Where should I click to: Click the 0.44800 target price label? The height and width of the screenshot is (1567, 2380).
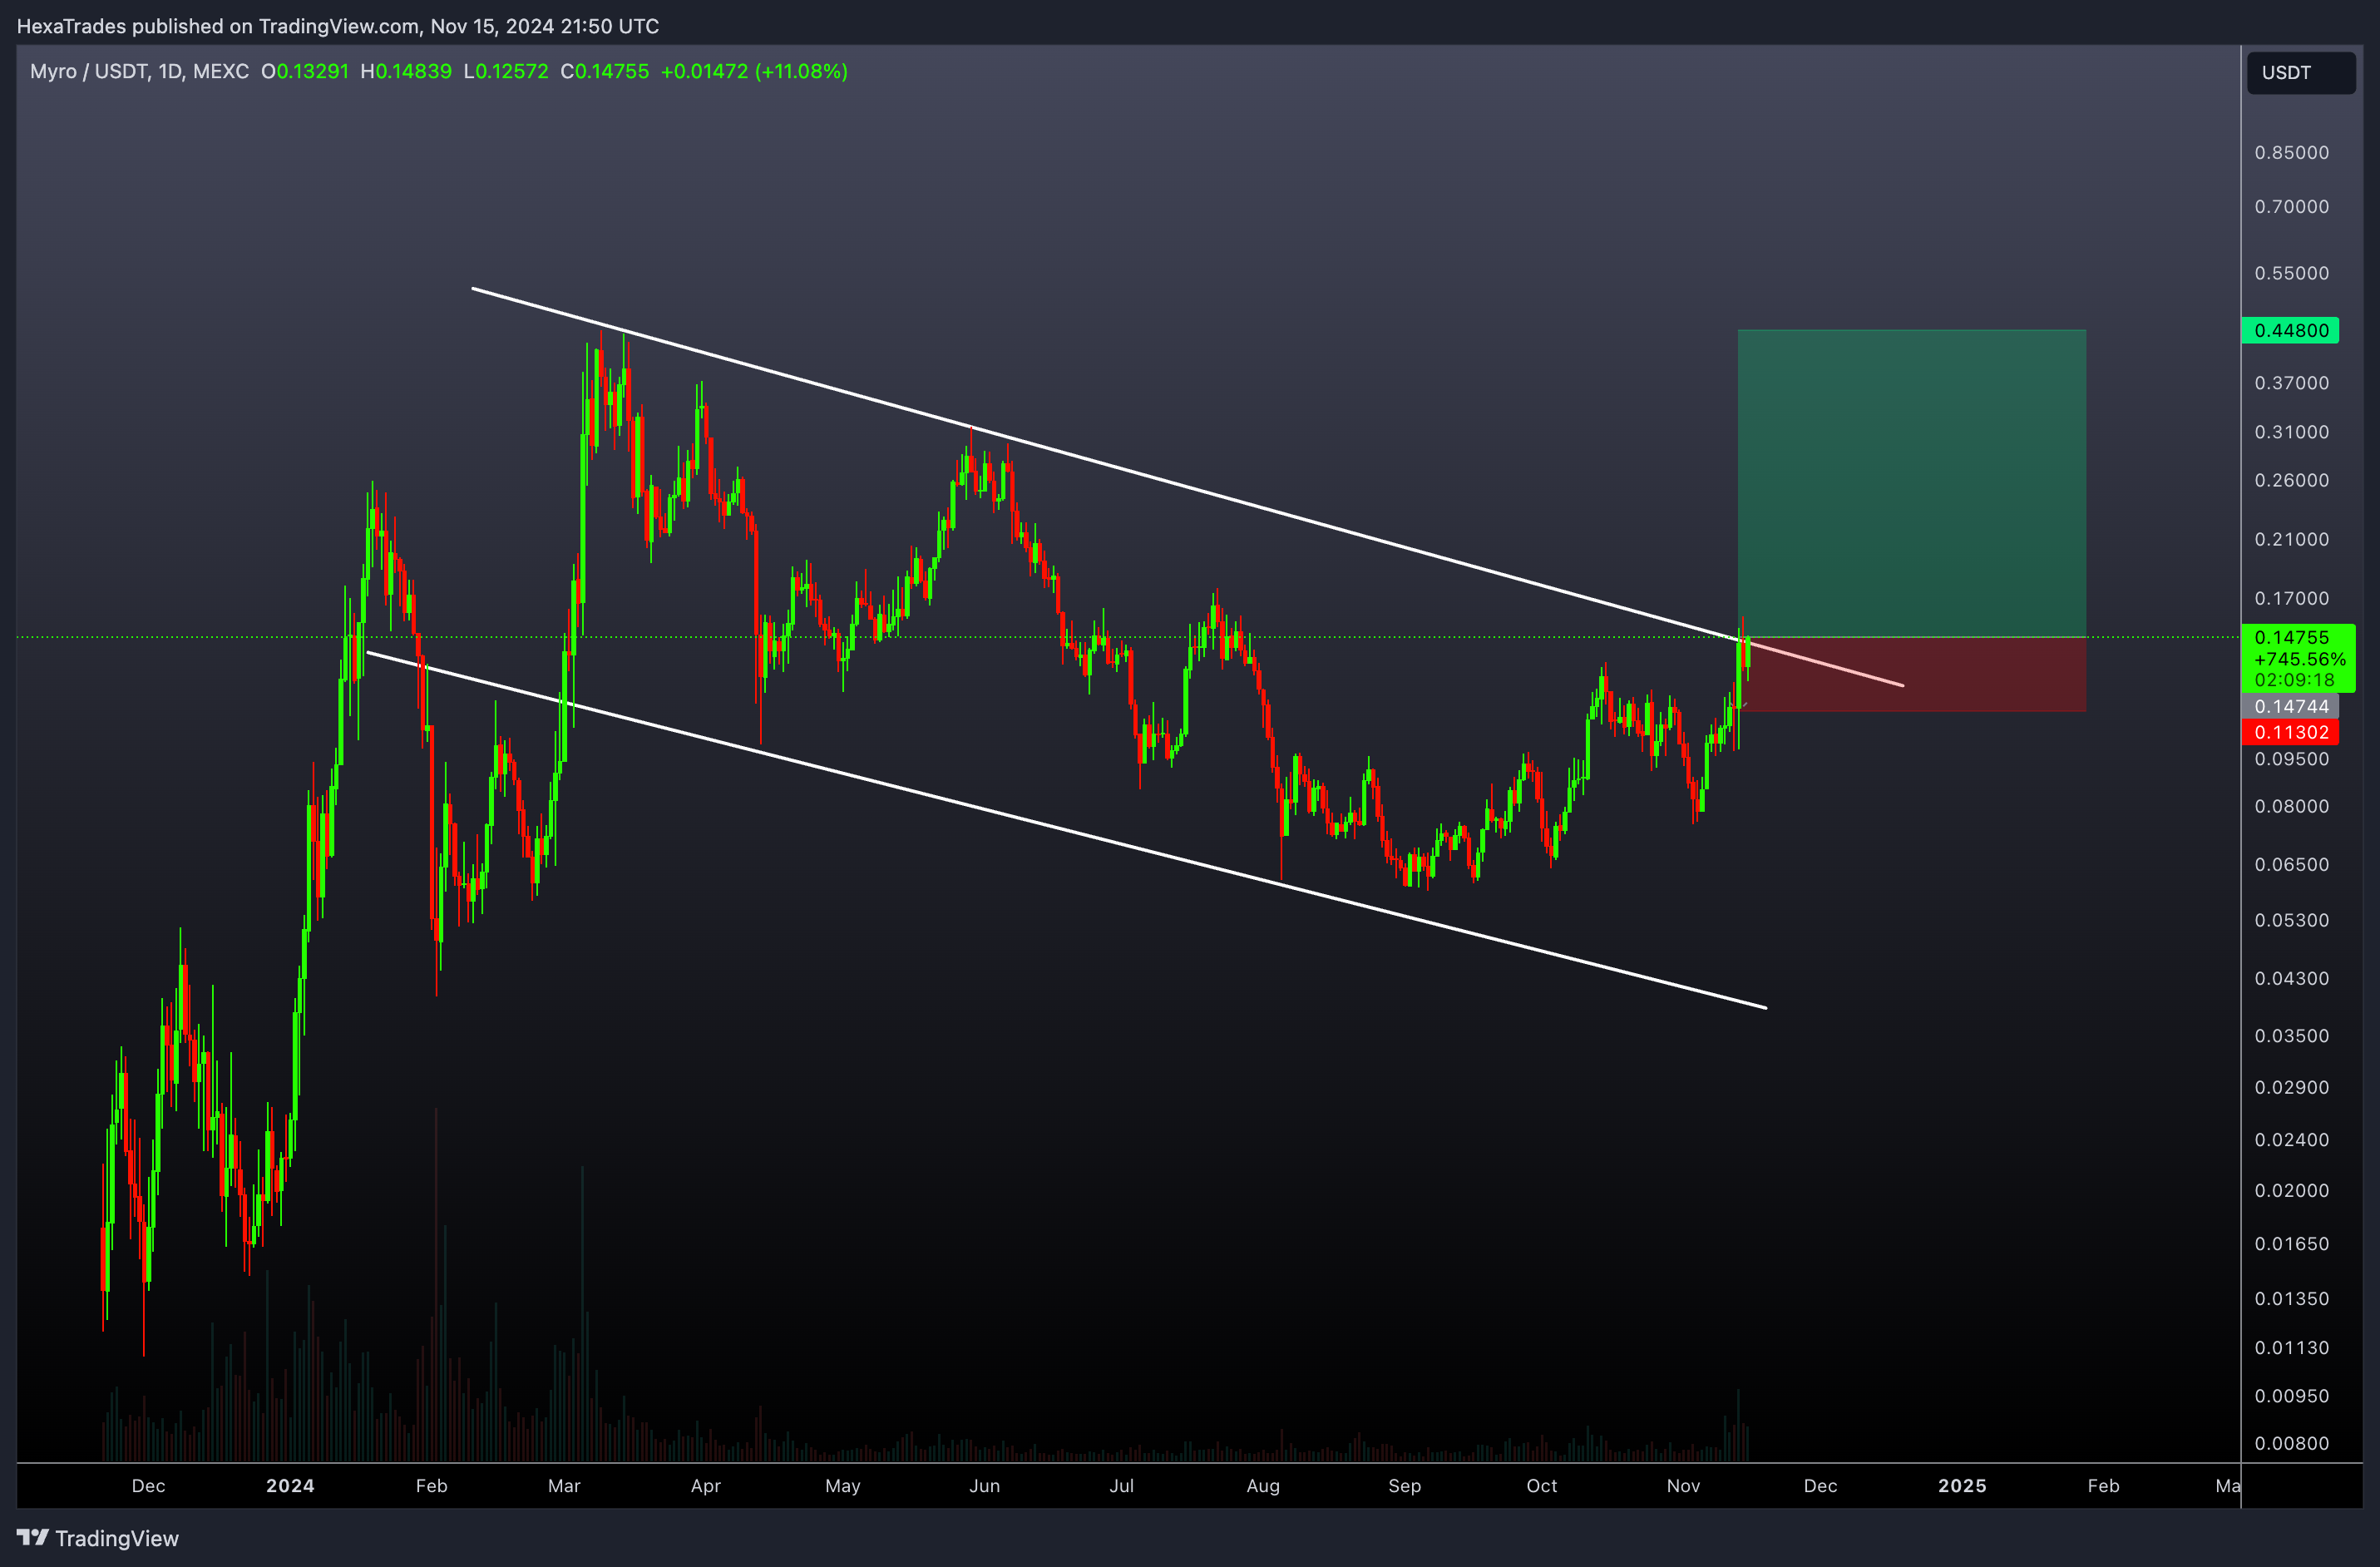(2290, 330)
